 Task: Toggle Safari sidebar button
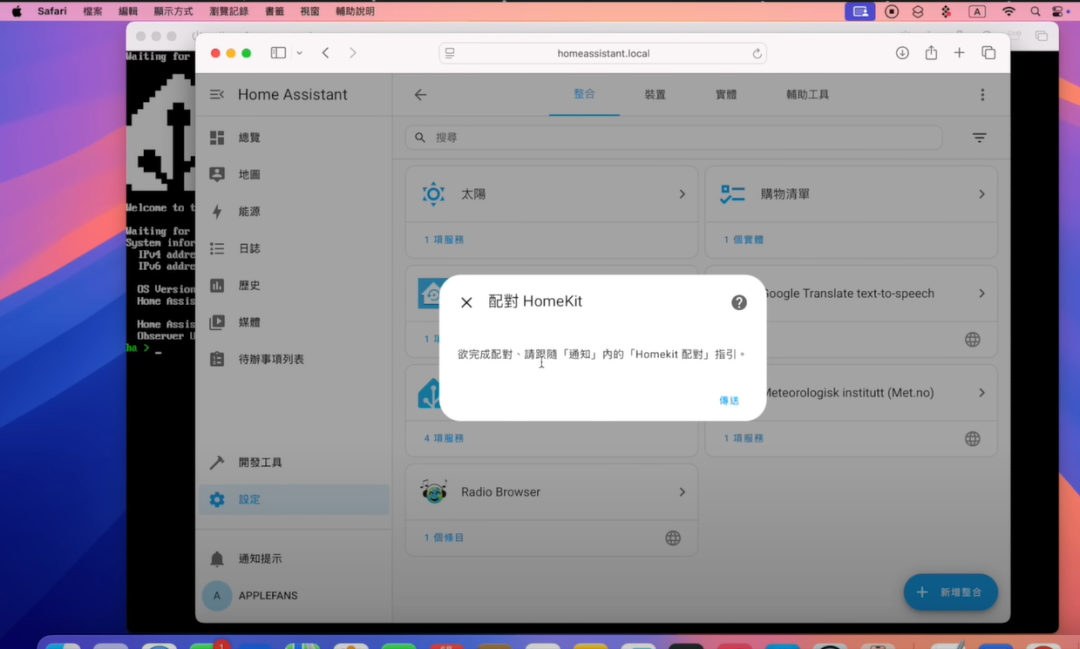(x=278, y=53)
